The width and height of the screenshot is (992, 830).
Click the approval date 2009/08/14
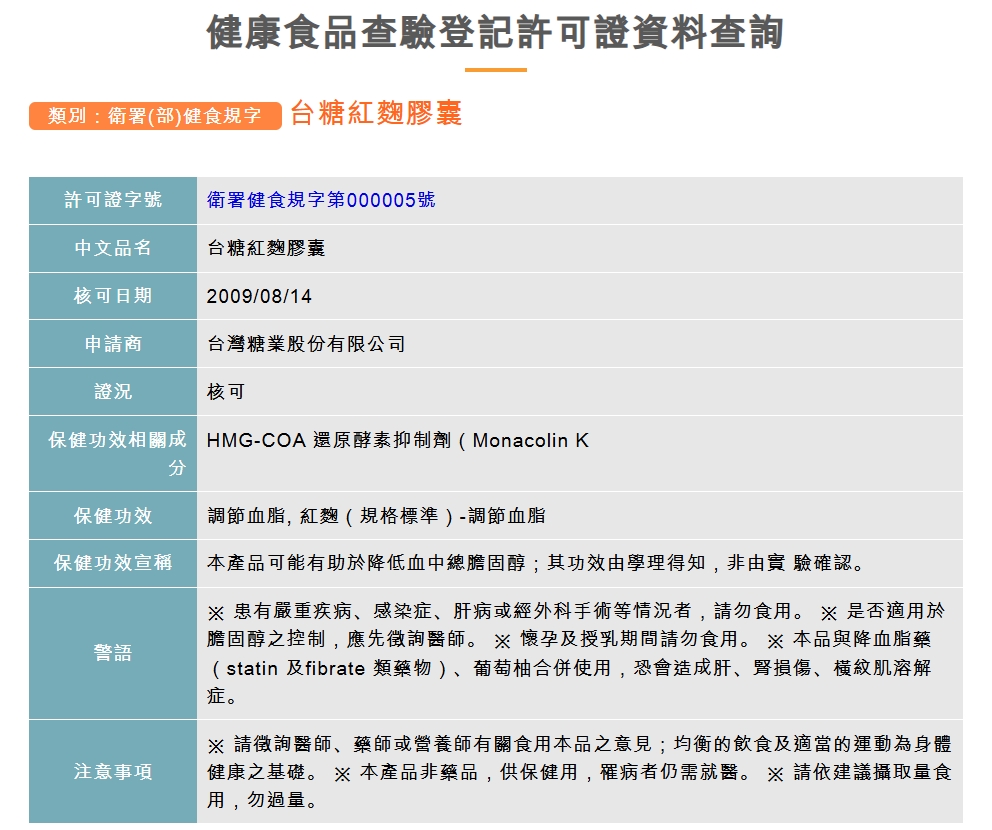(259, 296)
